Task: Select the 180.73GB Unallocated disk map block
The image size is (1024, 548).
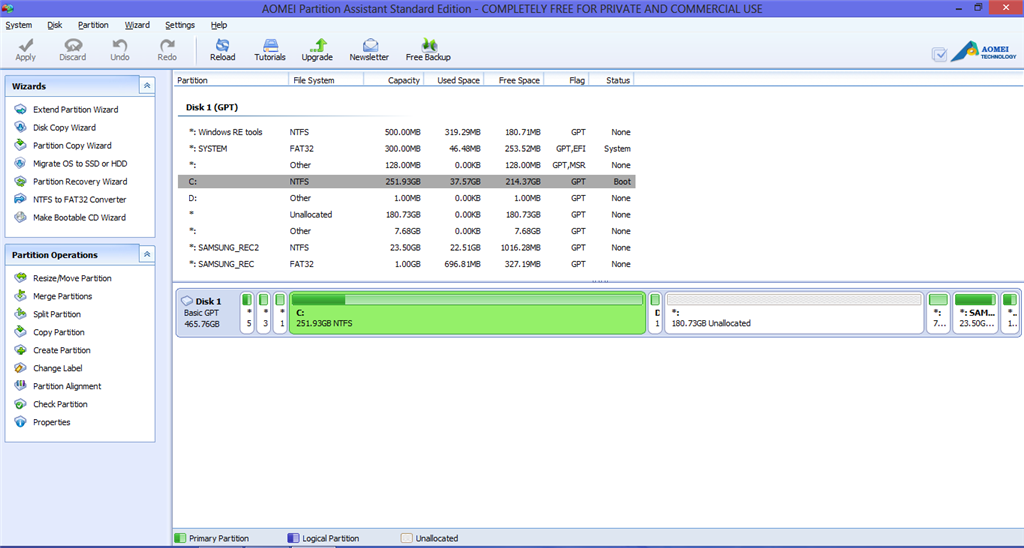Action: [794, 313]
